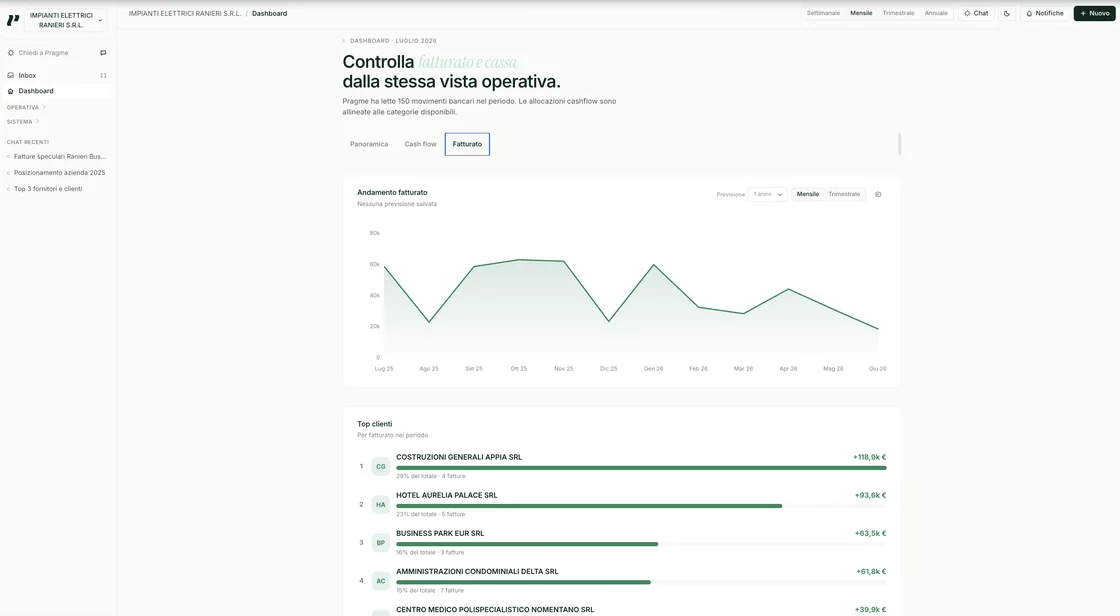Click Dashboard in the breadcrumb
Screen dimensions: 1120x616
[x=269, y=14]
